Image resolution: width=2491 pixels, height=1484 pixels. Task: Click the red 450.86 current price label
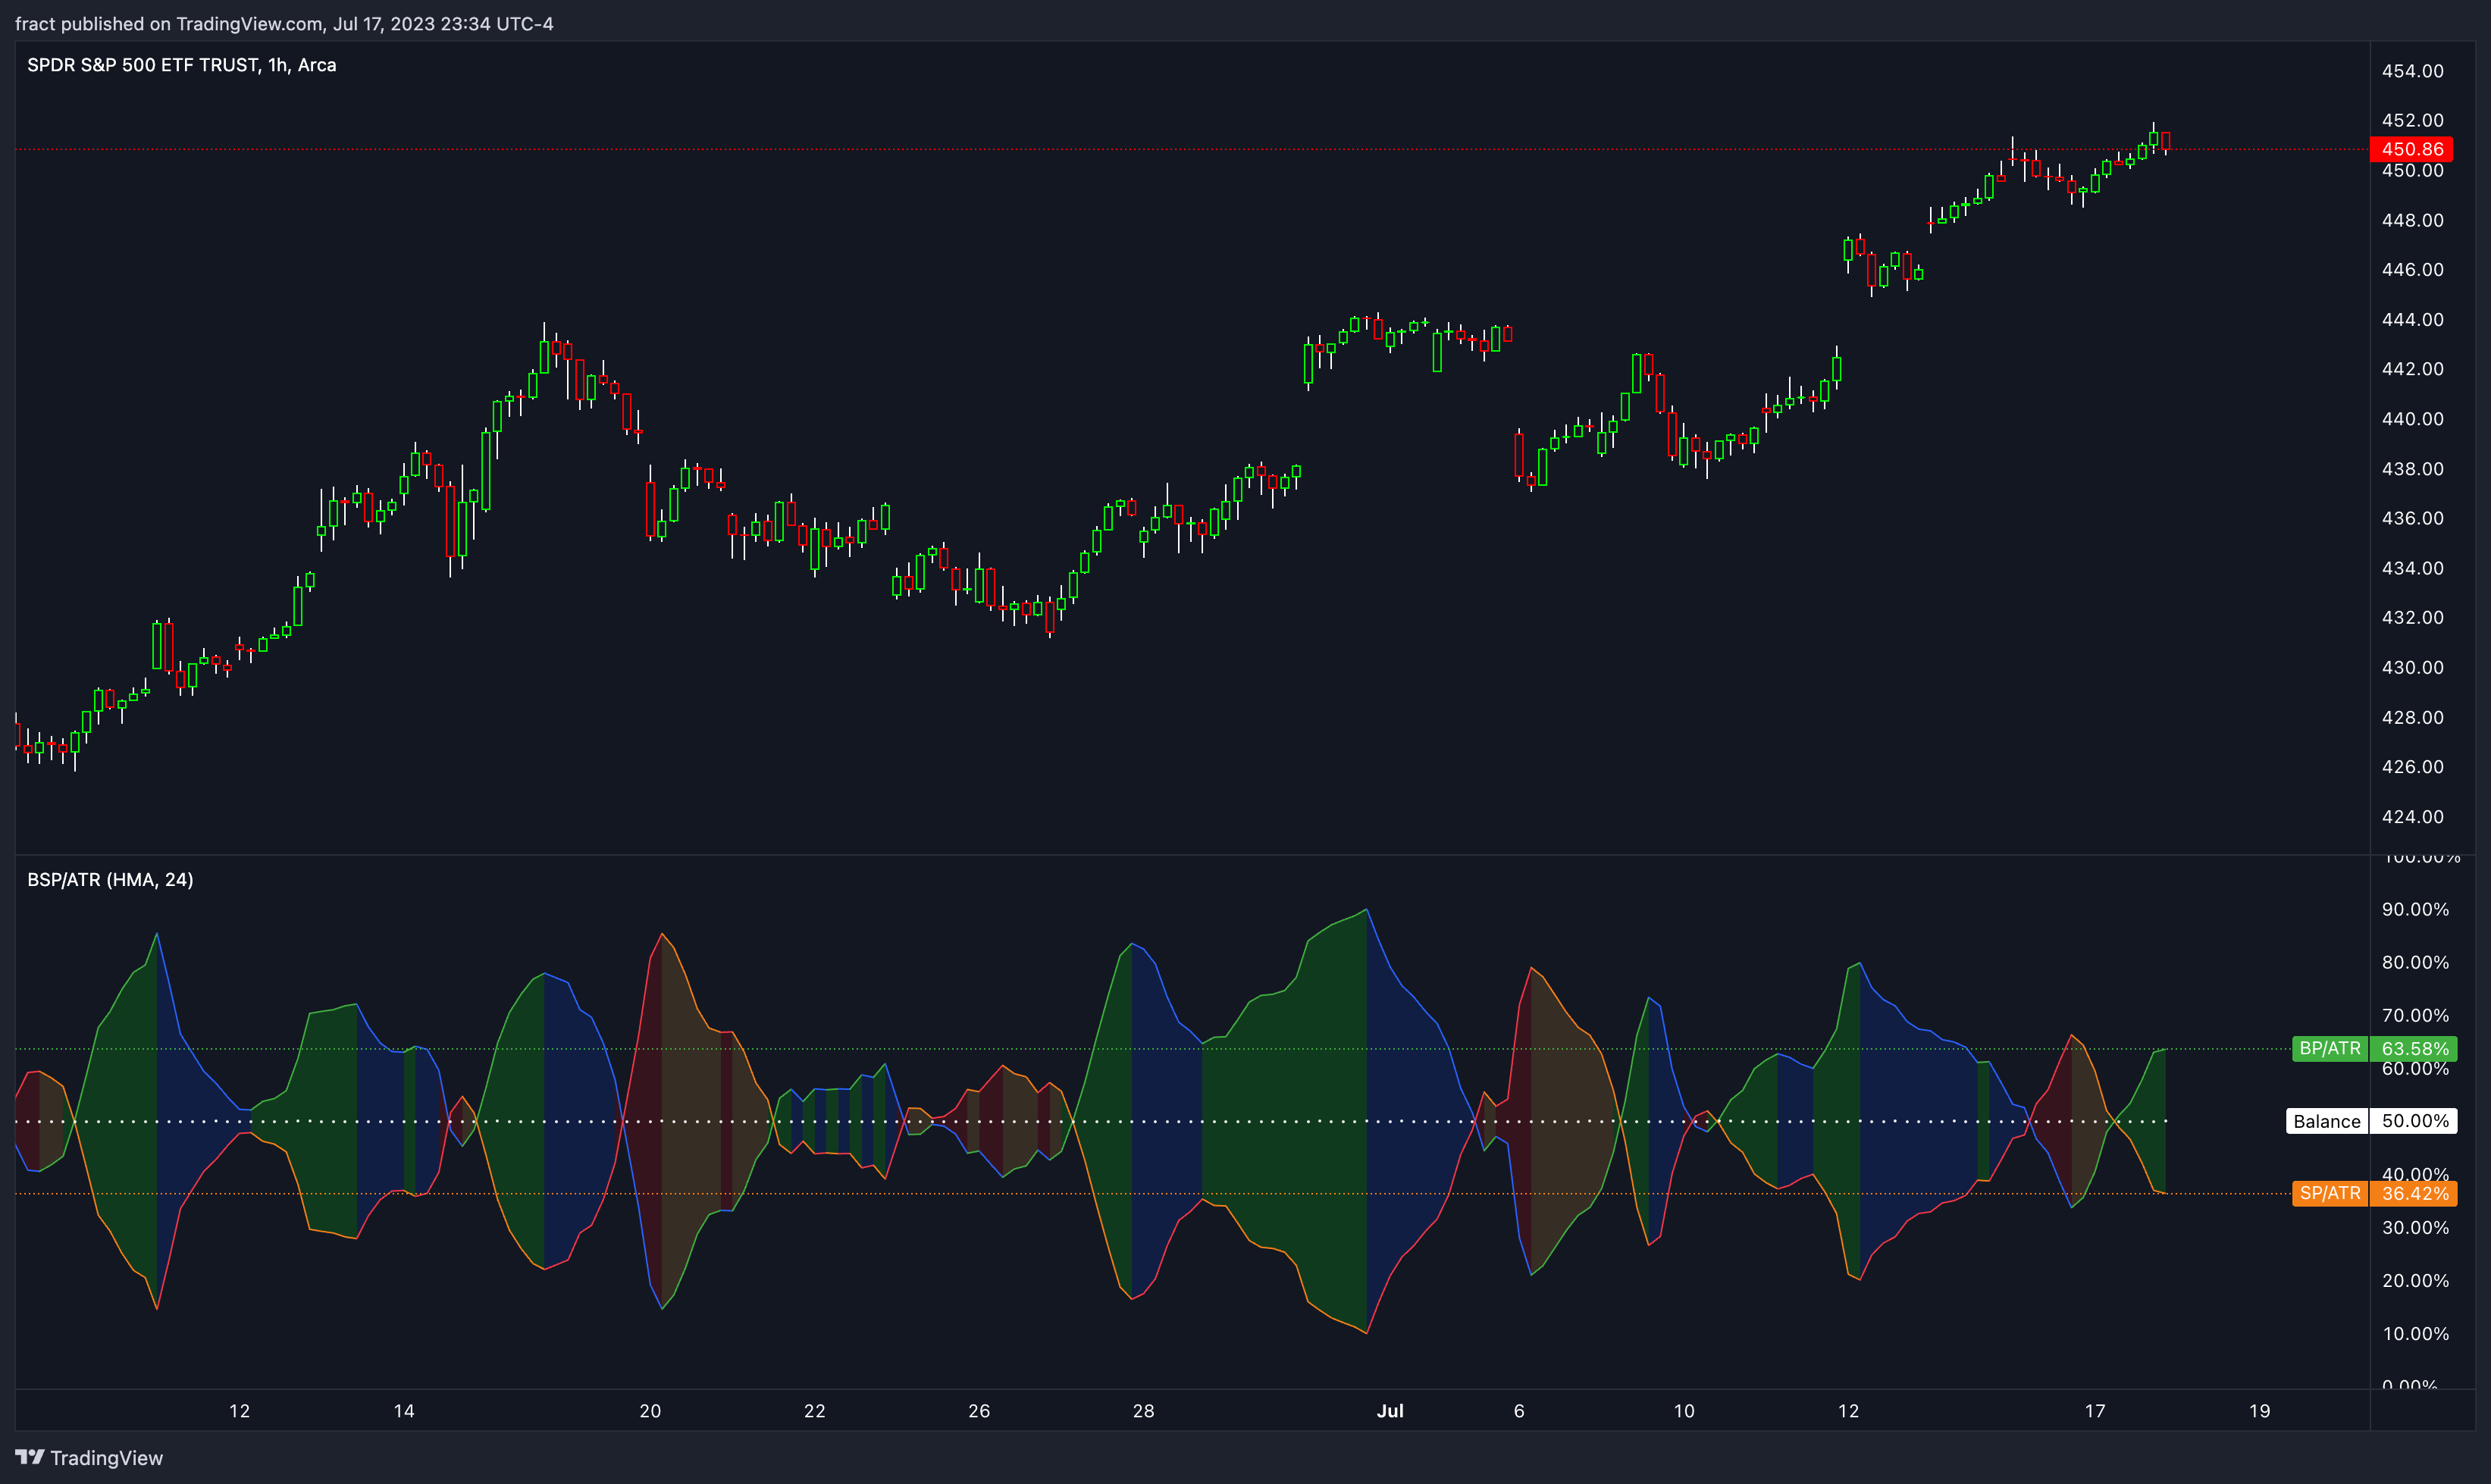tap(2413, 149)
